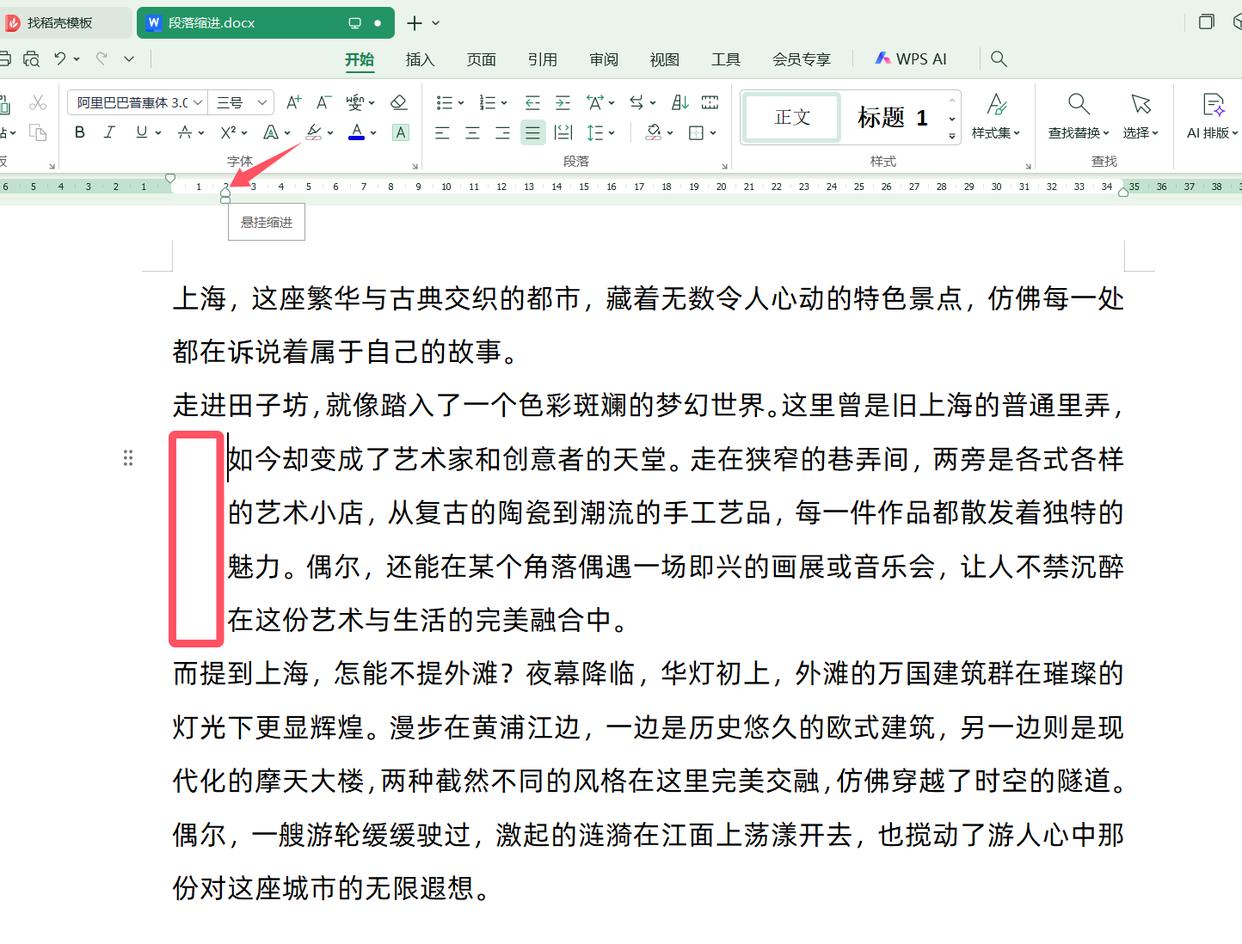1242x944 pixels.
Task: Add a new tab with plus button
Action: [x=414, y=22]
